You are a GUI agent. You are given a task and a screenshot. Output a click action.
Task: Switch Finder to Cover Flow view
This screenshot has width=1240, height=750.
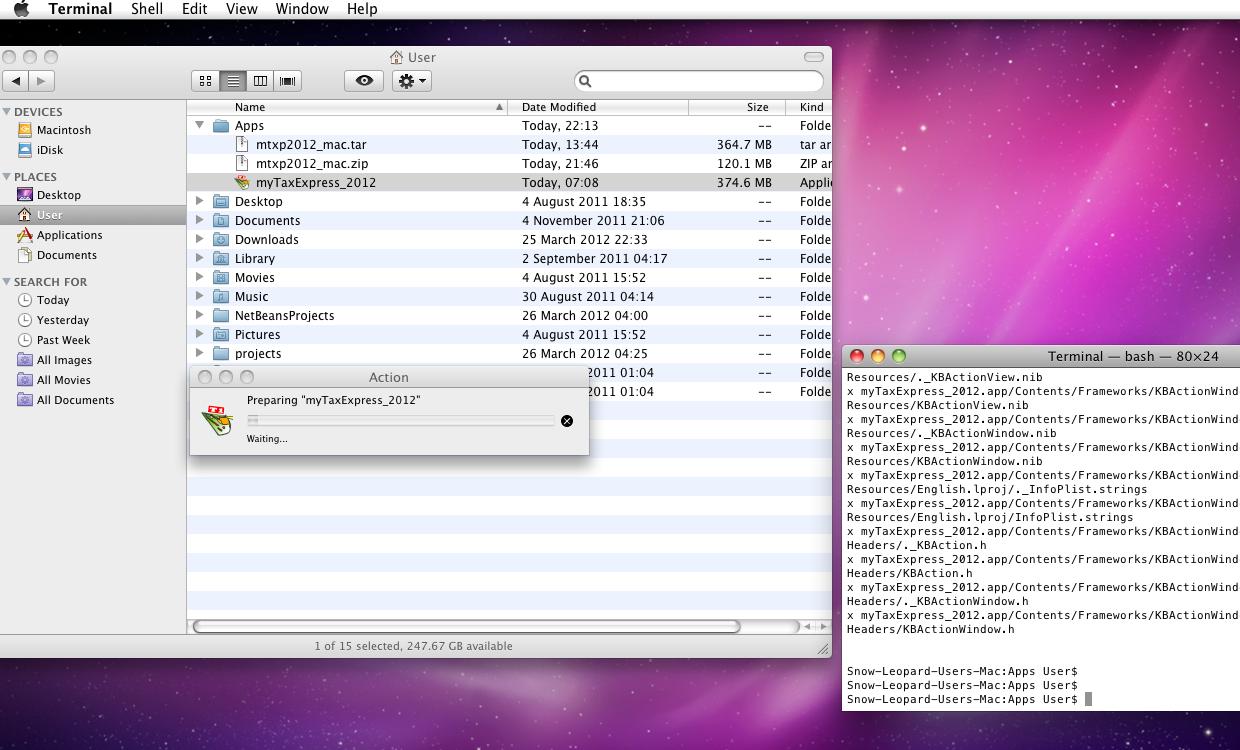pyautogui.click(x=287, y=81)
